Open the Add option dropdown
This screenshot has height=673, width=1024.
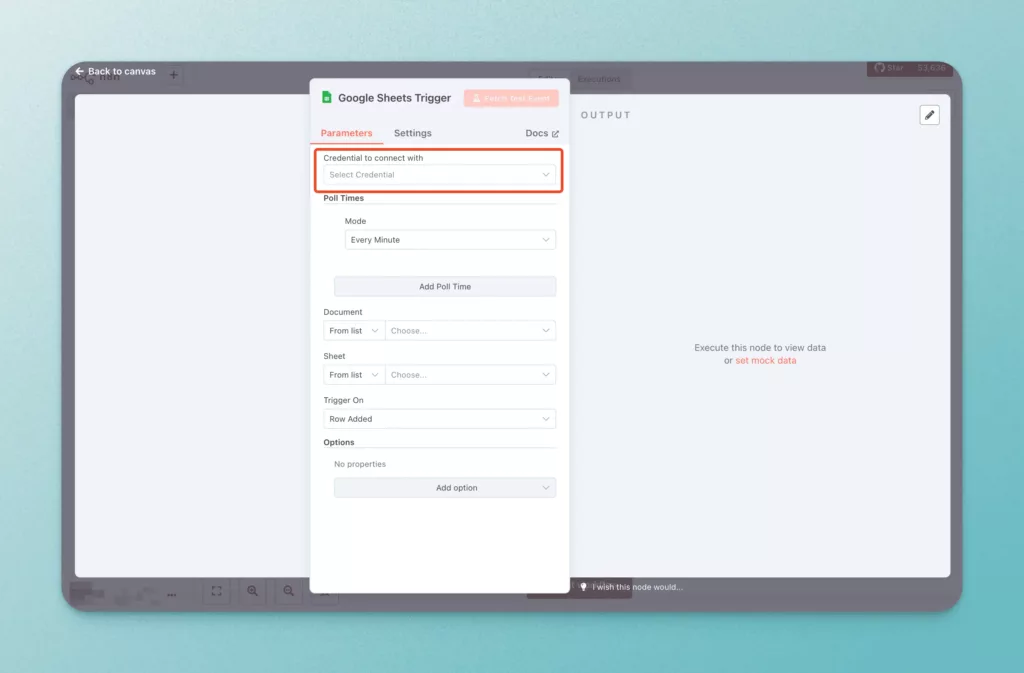445,488
